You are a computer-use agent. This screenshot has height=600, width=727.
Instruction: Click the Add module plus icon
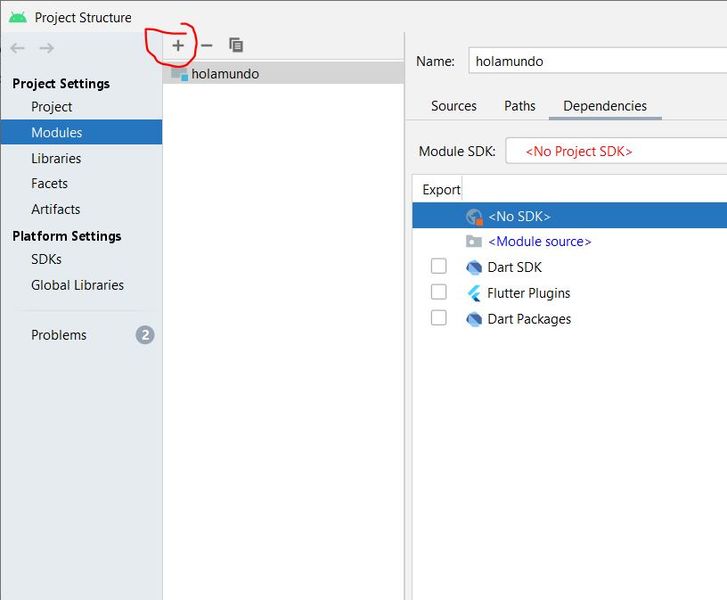coord(178,45)
